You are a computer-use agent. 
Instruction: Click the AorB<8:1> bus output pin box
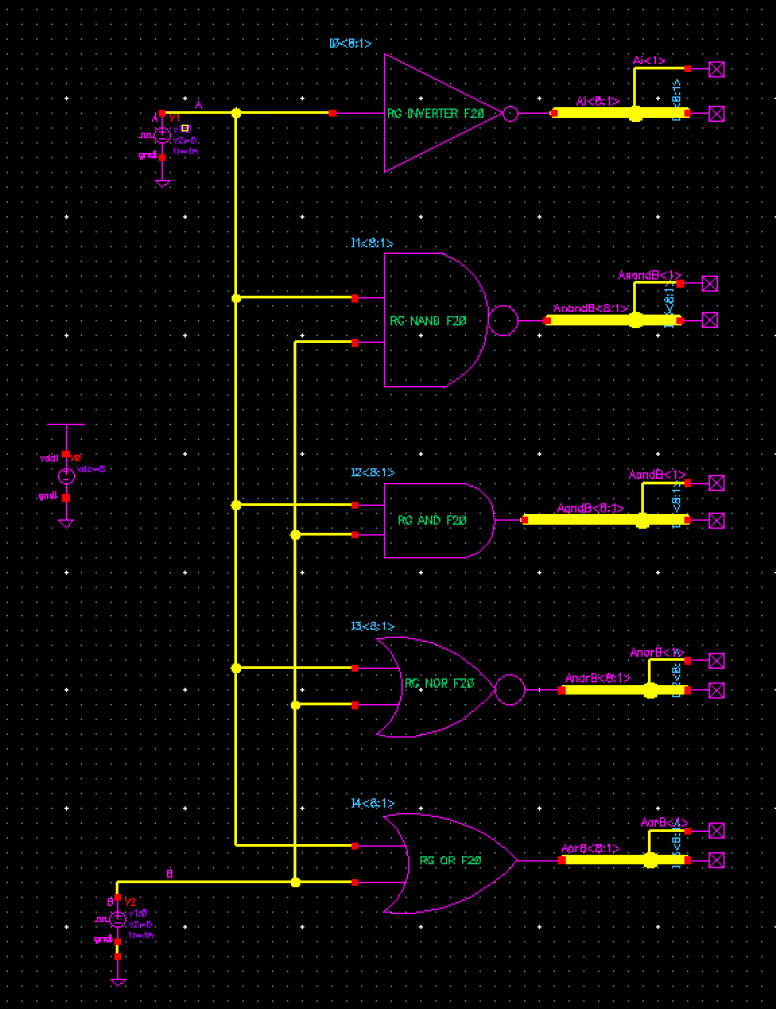(x=717, y=860)
